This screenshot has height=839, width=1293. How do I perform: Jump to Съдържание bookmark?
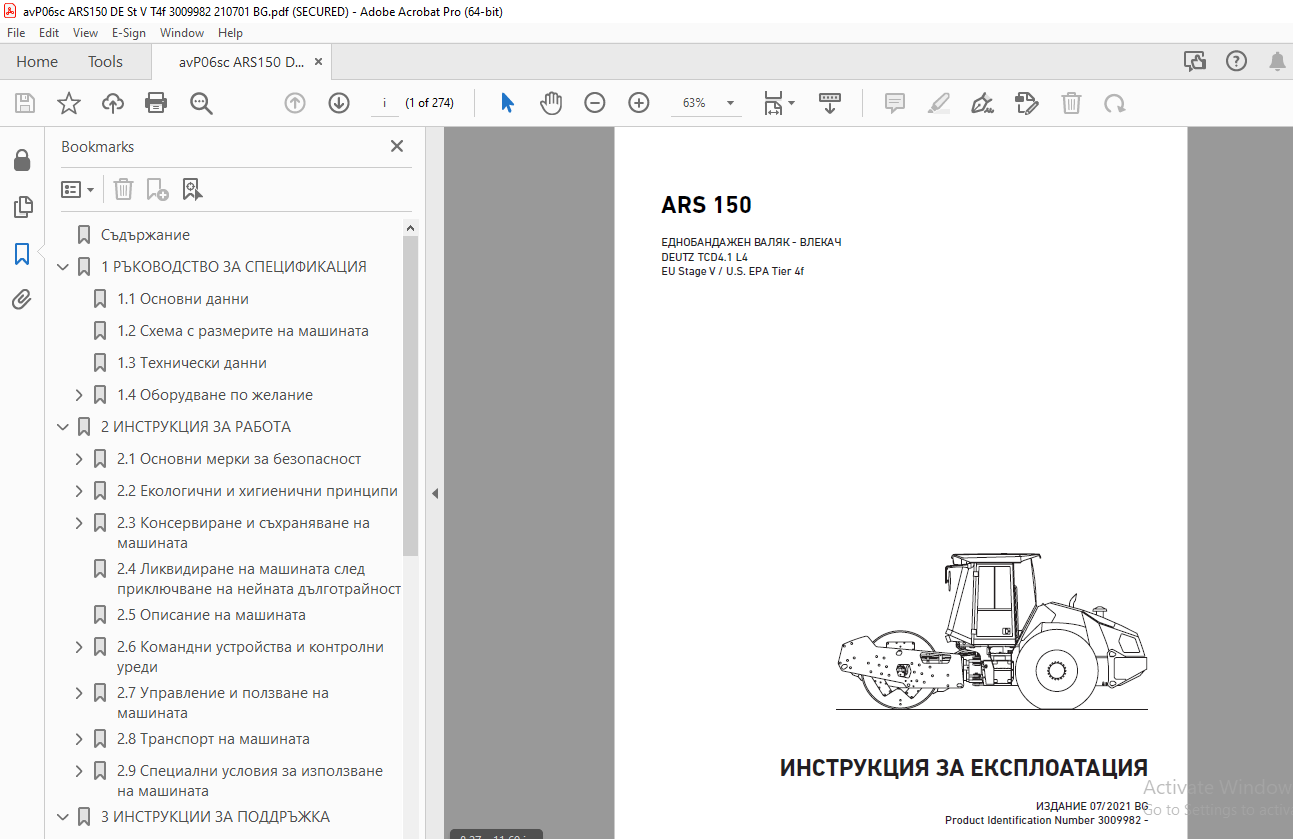point(145,235)
